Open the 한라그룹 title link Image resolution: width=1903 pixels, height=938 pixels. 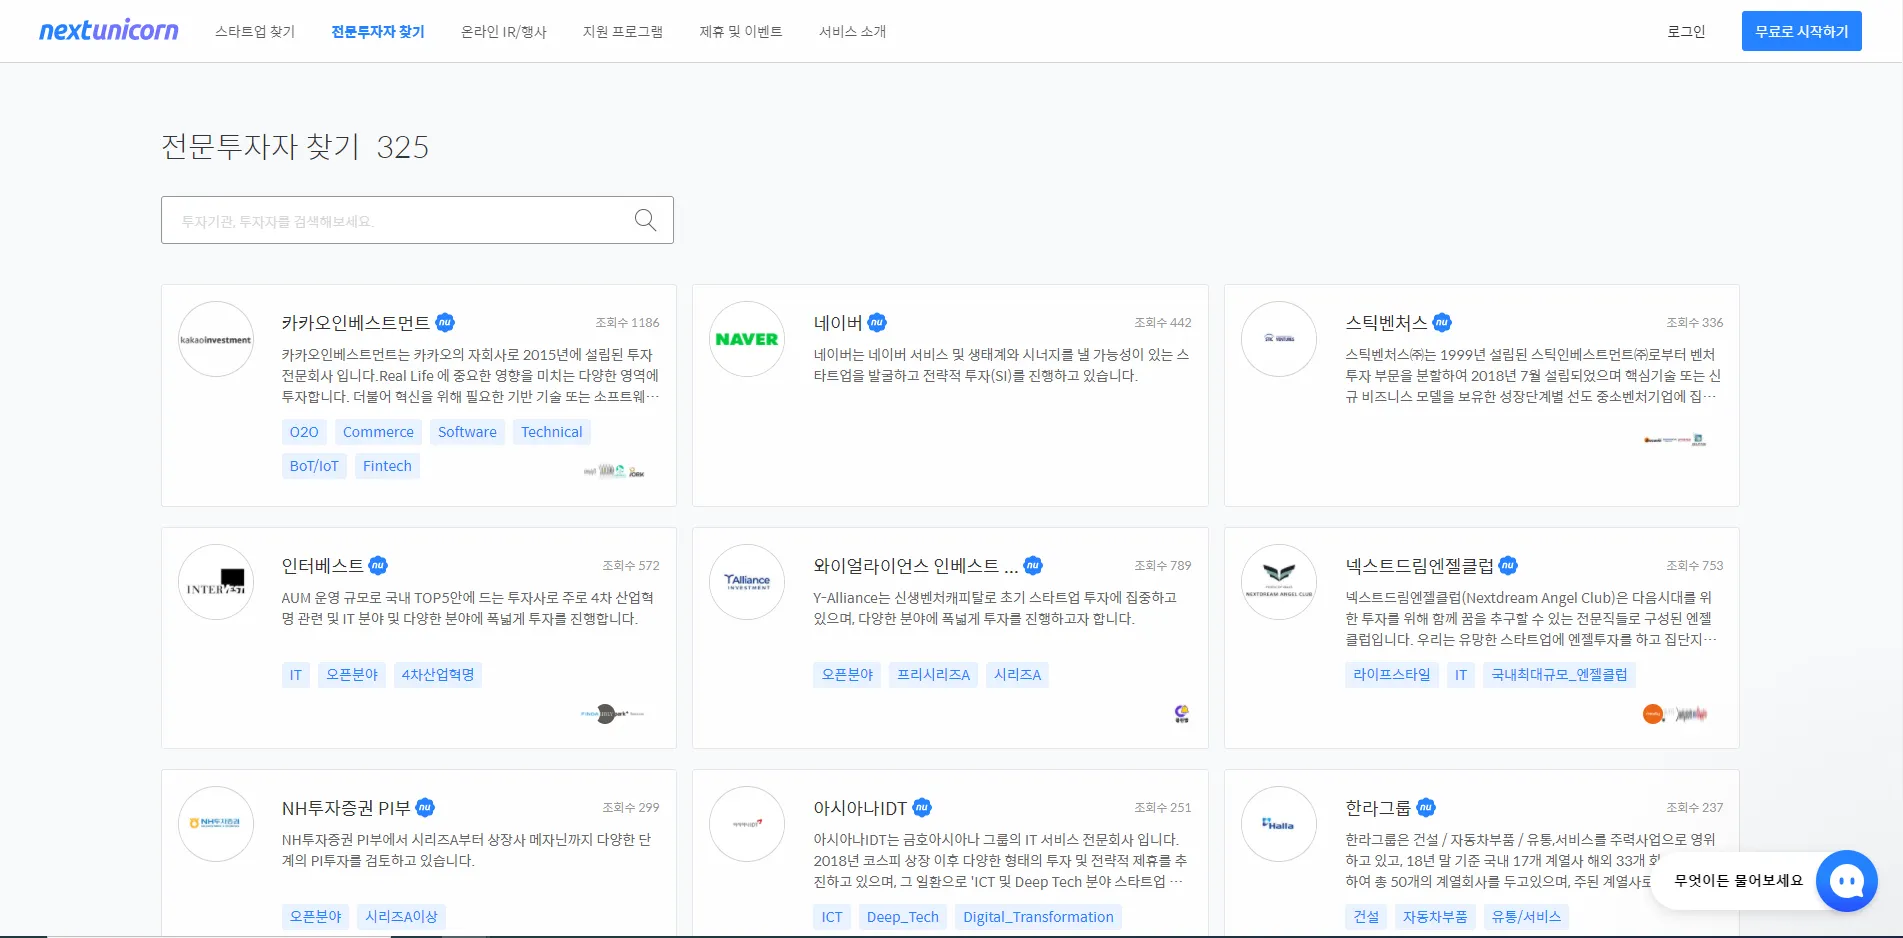[1378, 807]
